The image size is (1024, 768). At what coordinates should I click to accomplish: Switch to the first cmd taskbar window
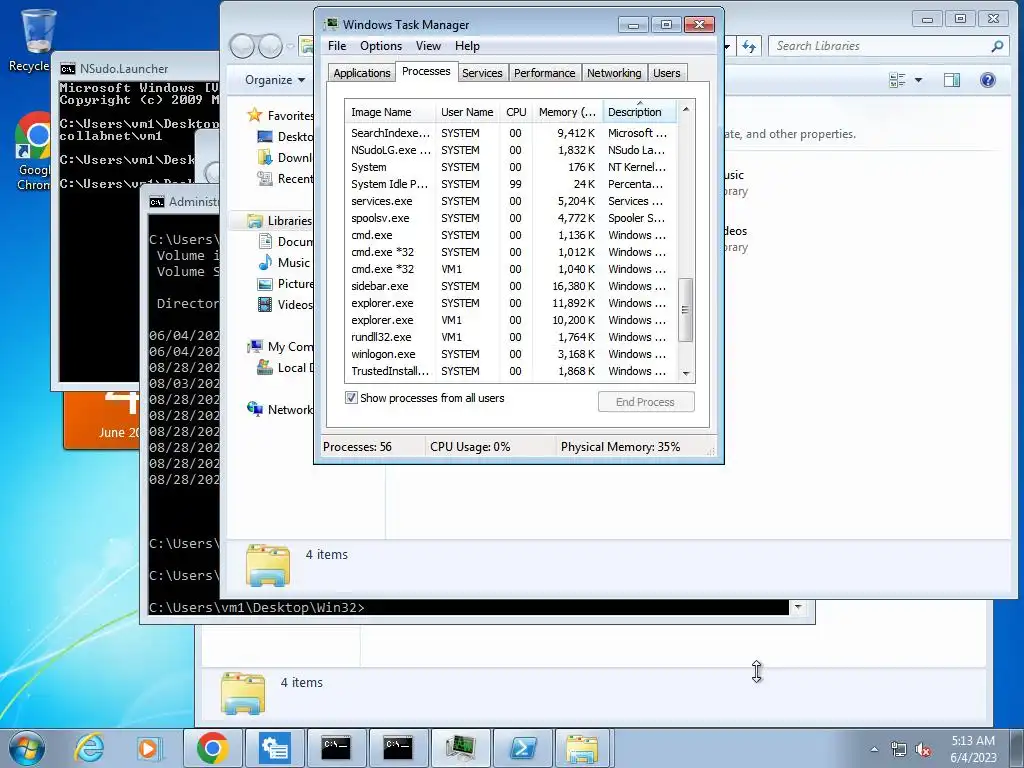tap(336, 748)
